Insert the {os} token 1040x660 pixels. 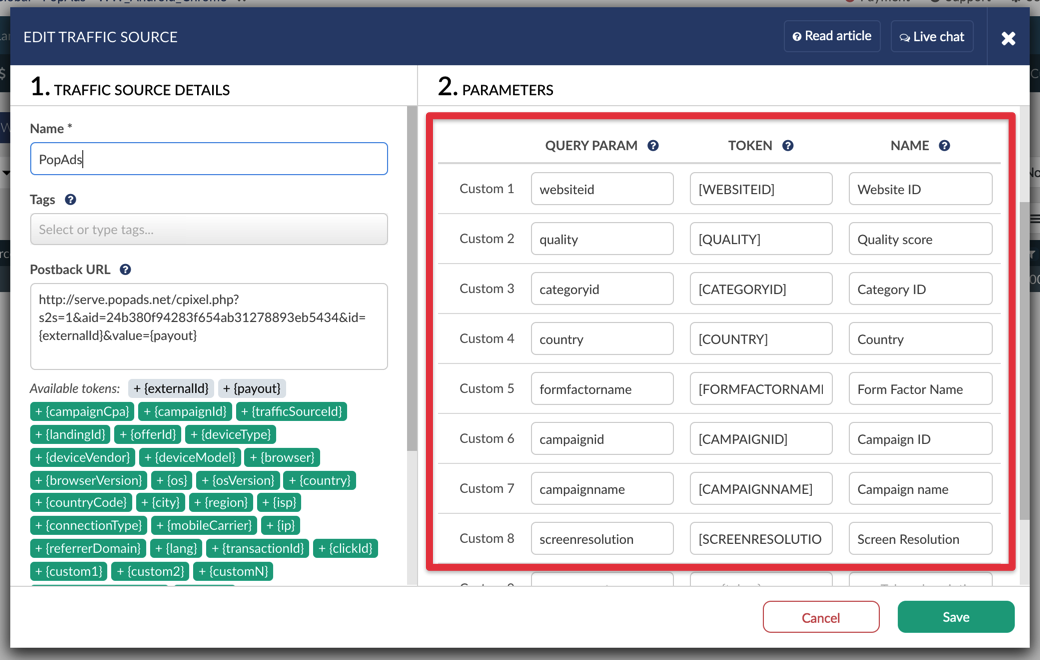172,480
